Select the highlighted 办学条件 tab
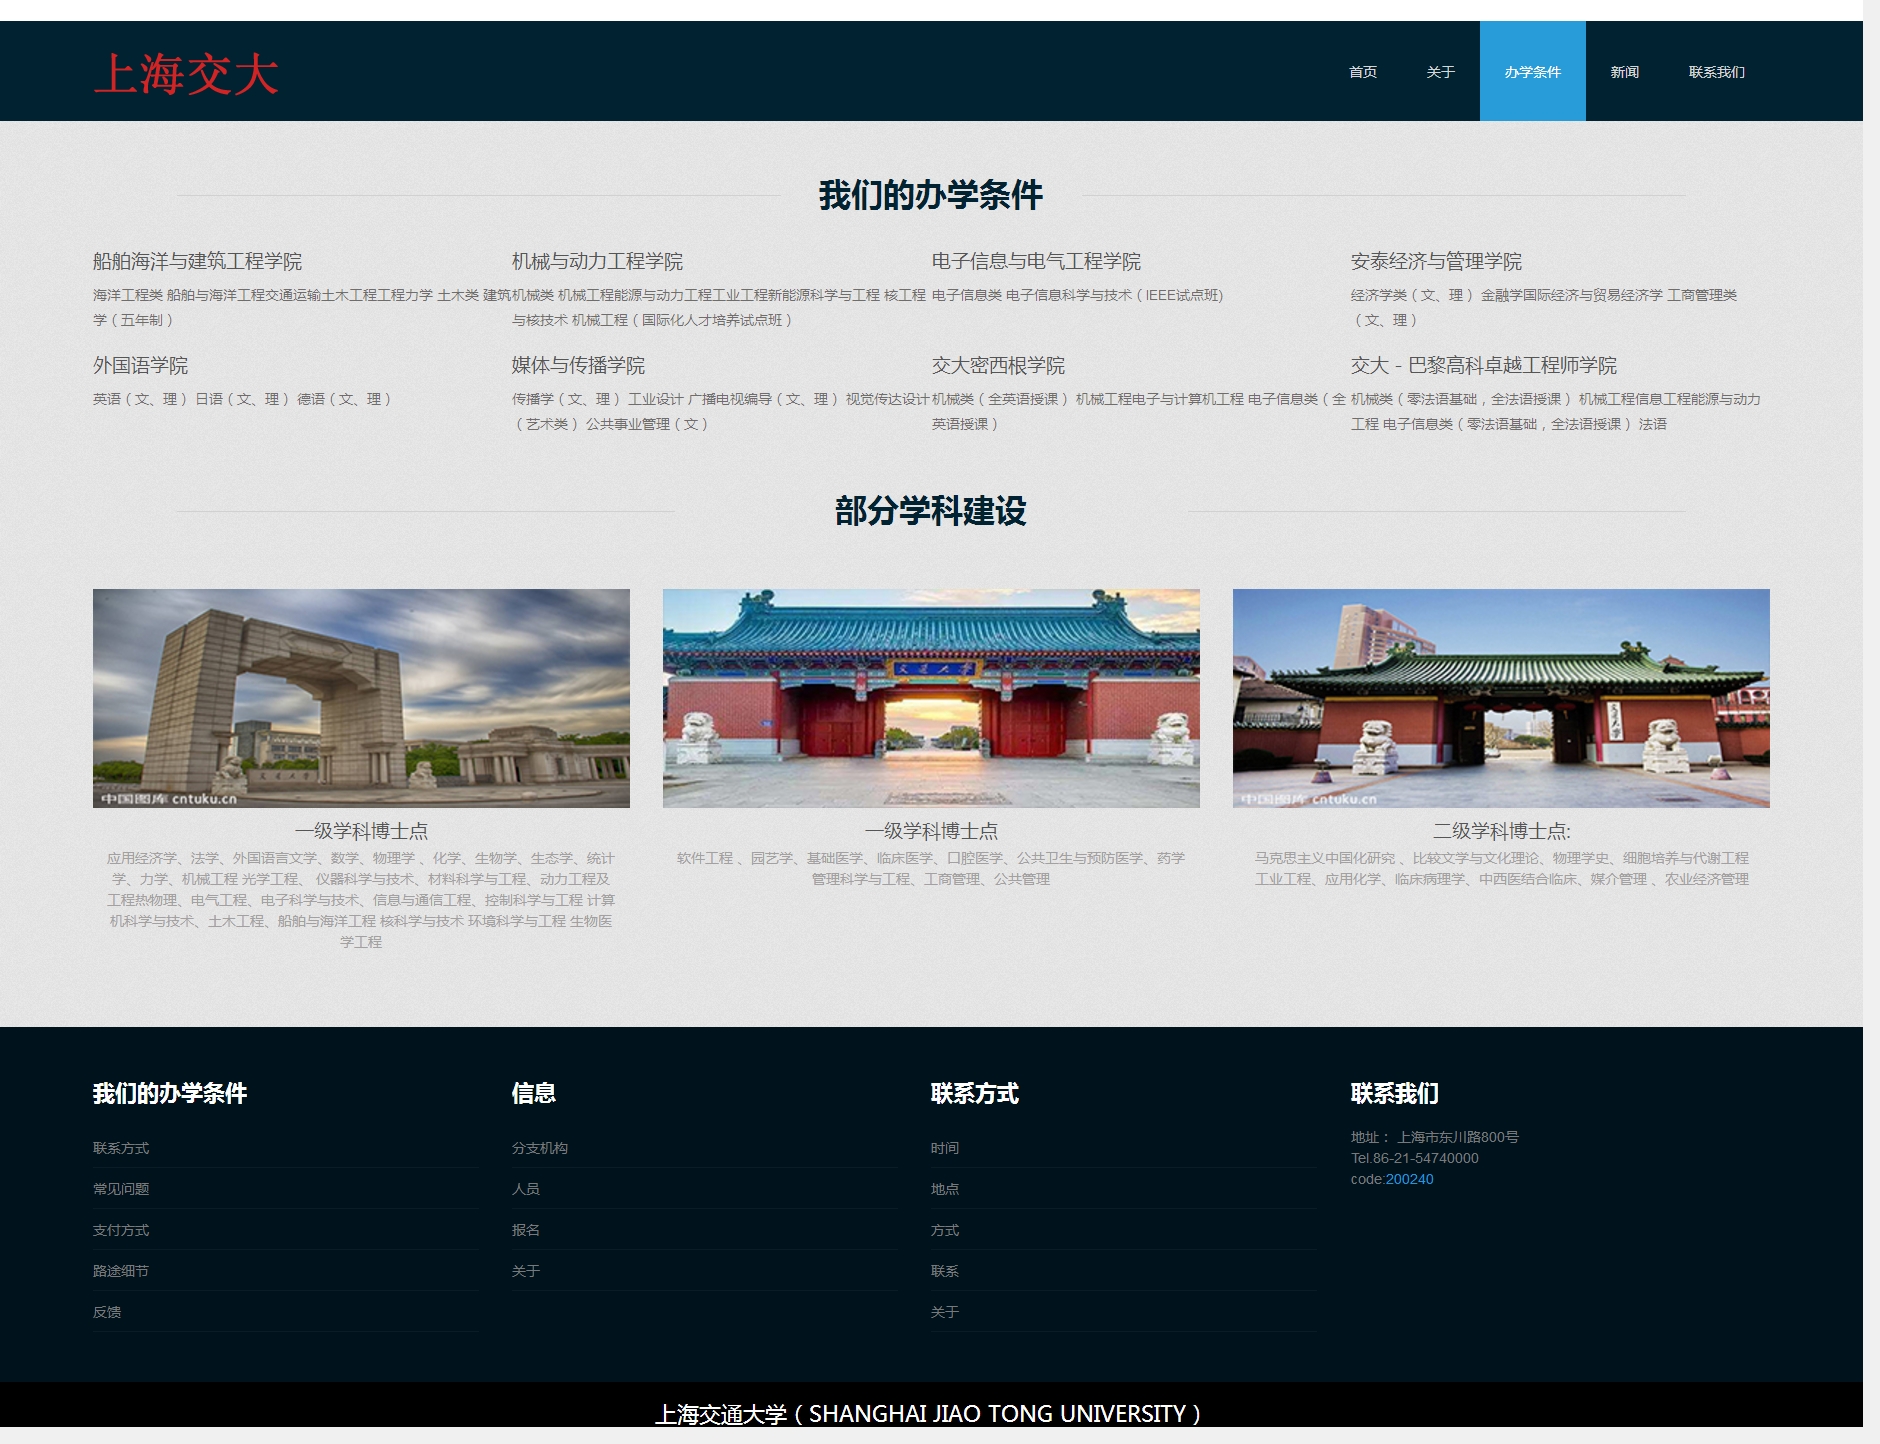 (x=1532, y=72)
